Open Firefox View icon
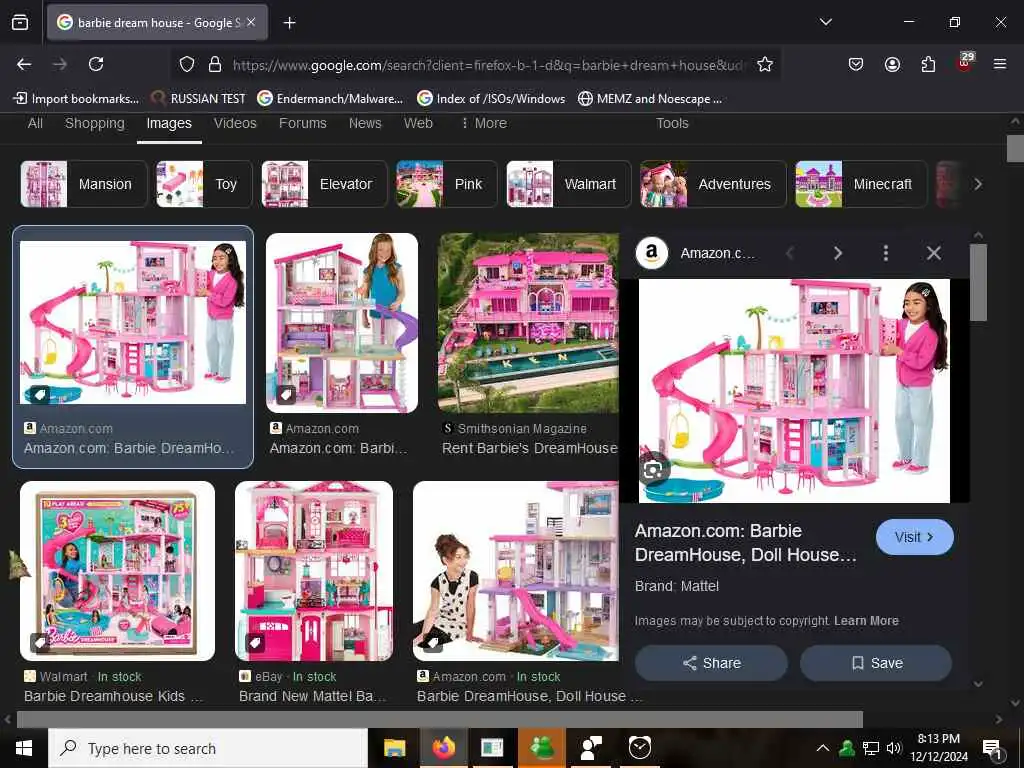Viewport: 1024px width, 768px height. pyautogui.click(x=20, y=23)
